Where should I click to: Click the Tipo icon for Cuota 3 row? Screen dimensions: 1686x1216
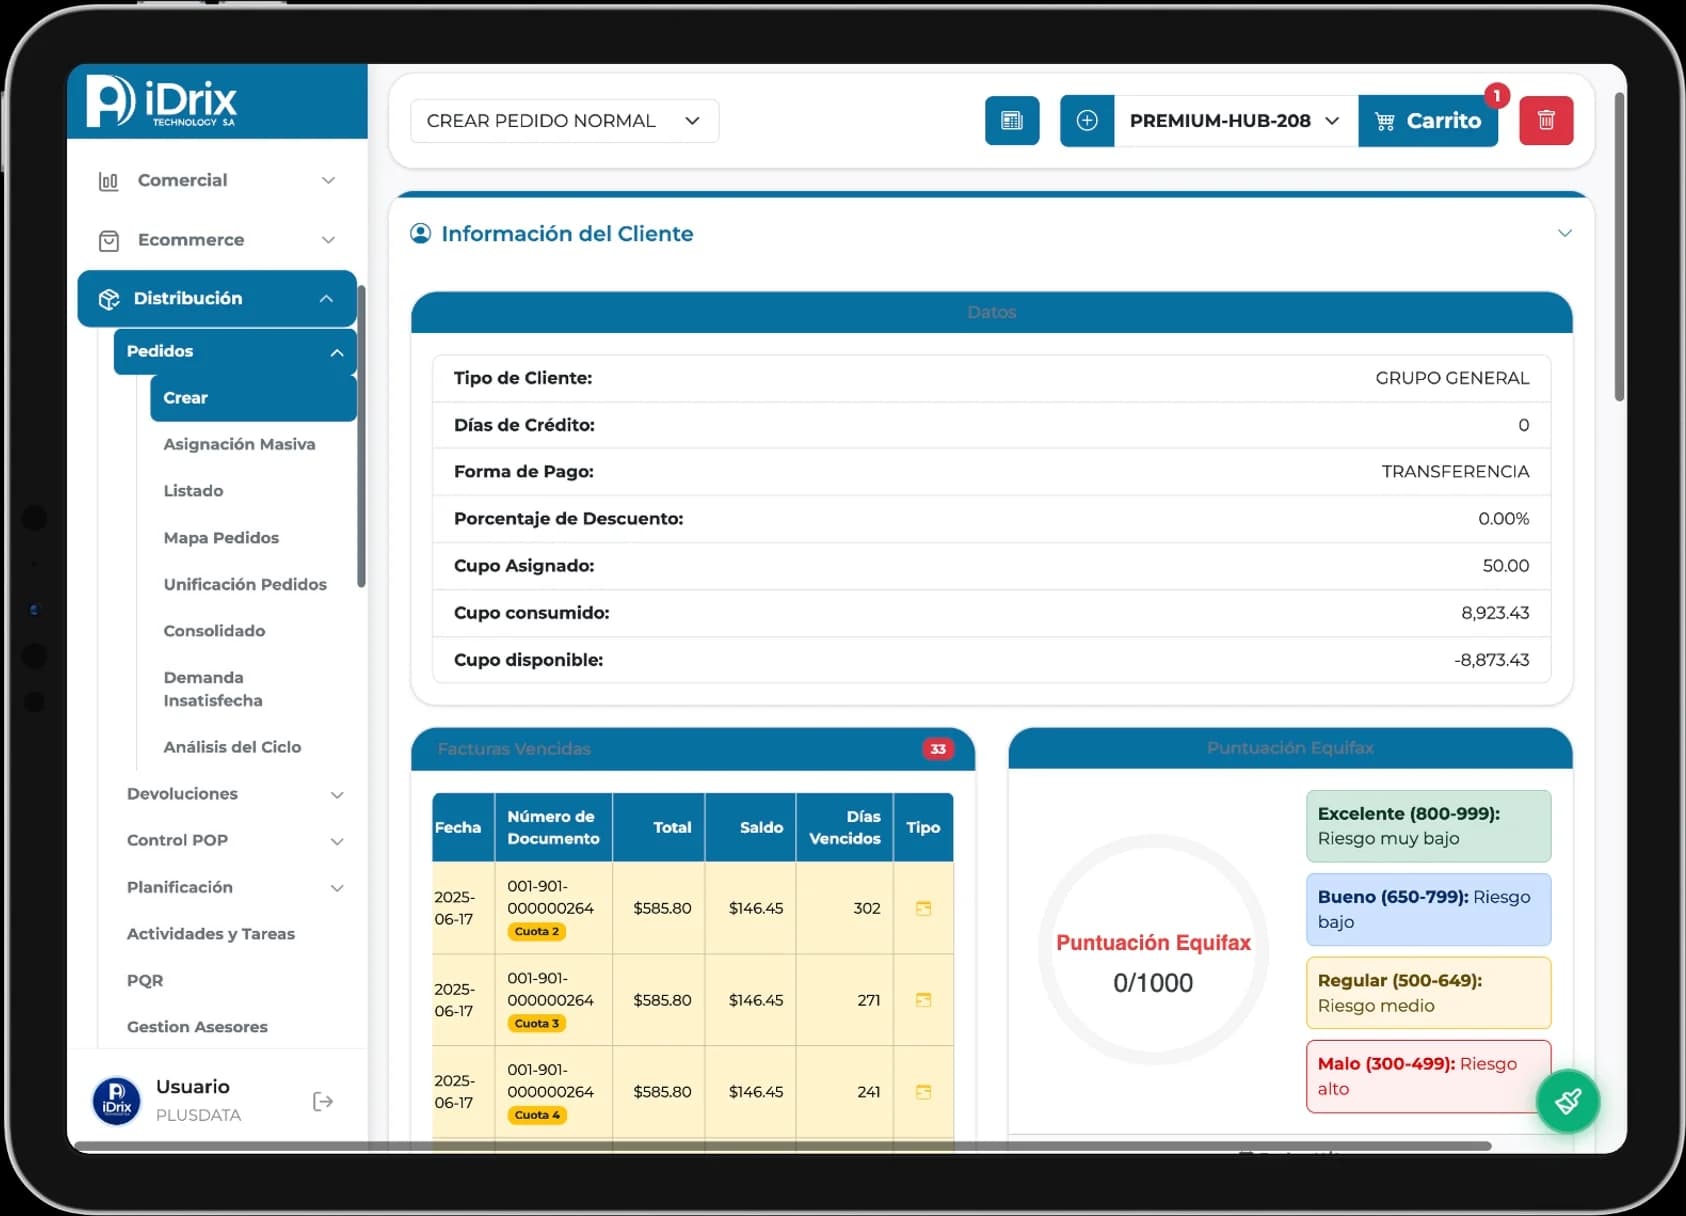tap(923, 1000)
